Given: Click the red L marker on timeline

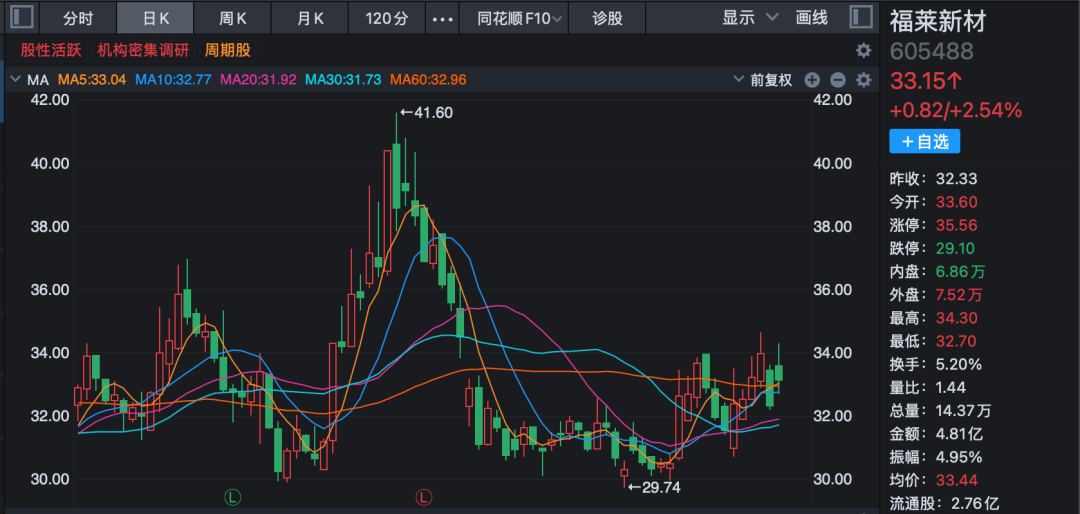Looking at the screenshot, I should point(422,496).
